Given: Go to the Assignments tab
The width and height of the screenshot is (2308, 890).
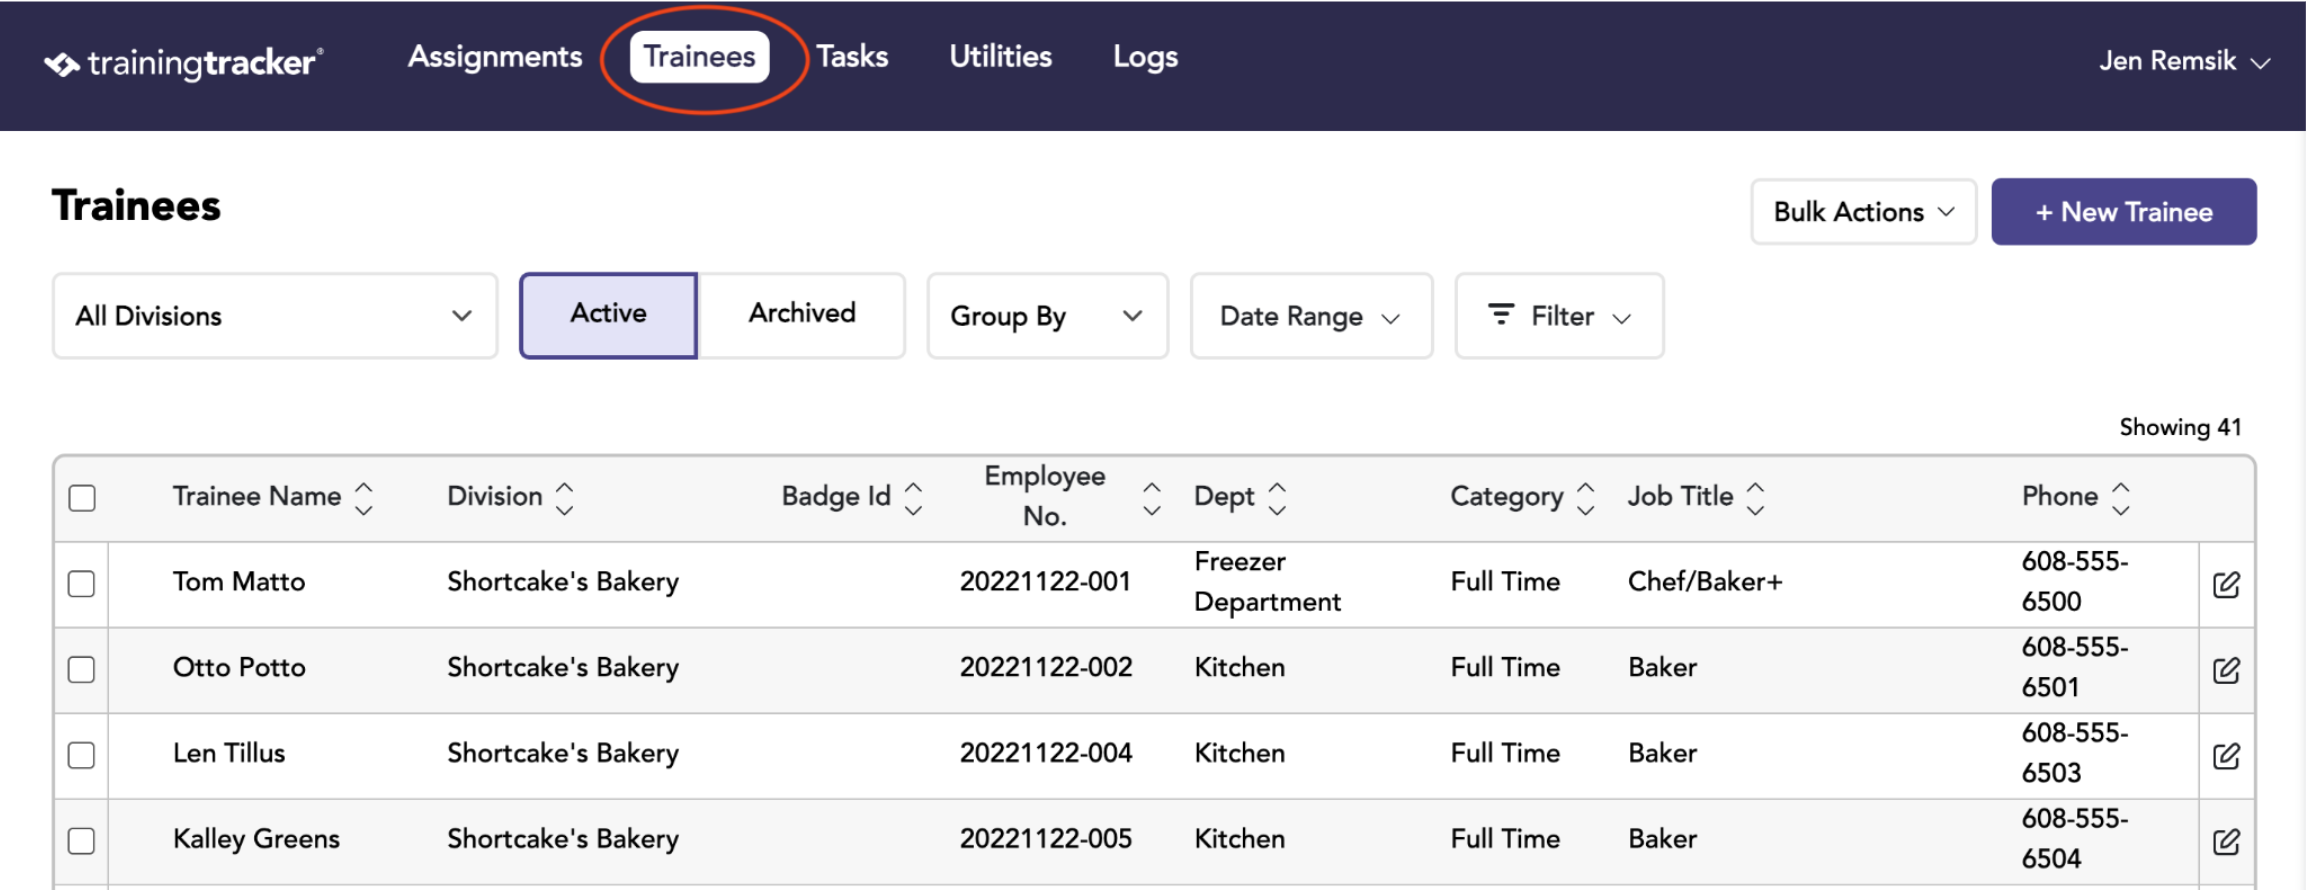Looking at the screenshot, I should pos(495,57).
